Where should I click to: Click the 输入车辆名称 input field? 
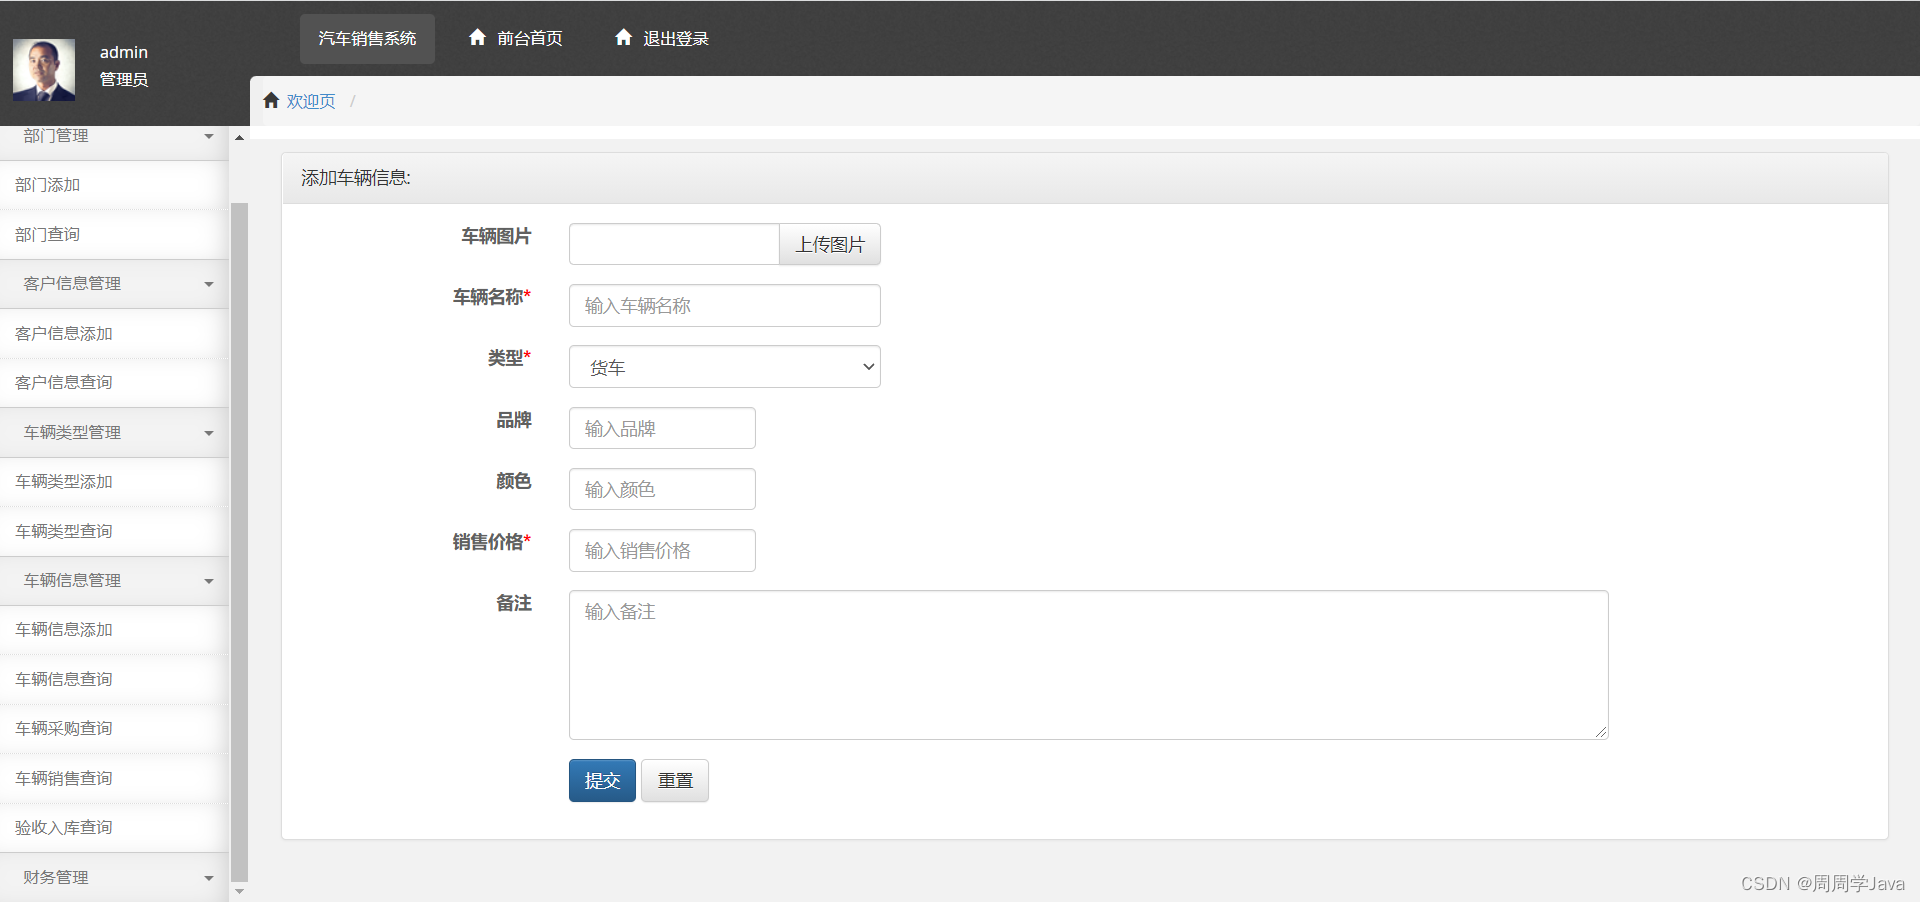coord(723,305)
